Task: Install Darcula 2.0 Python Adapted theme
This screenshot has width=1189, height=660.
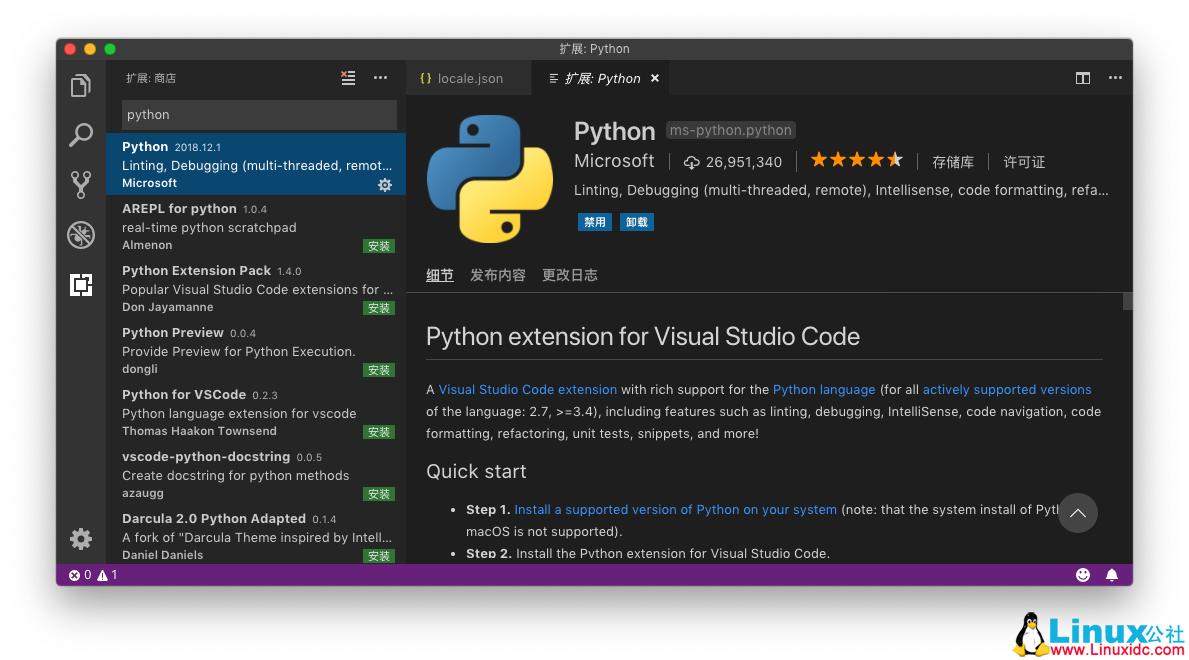Action: pos(378,556)
